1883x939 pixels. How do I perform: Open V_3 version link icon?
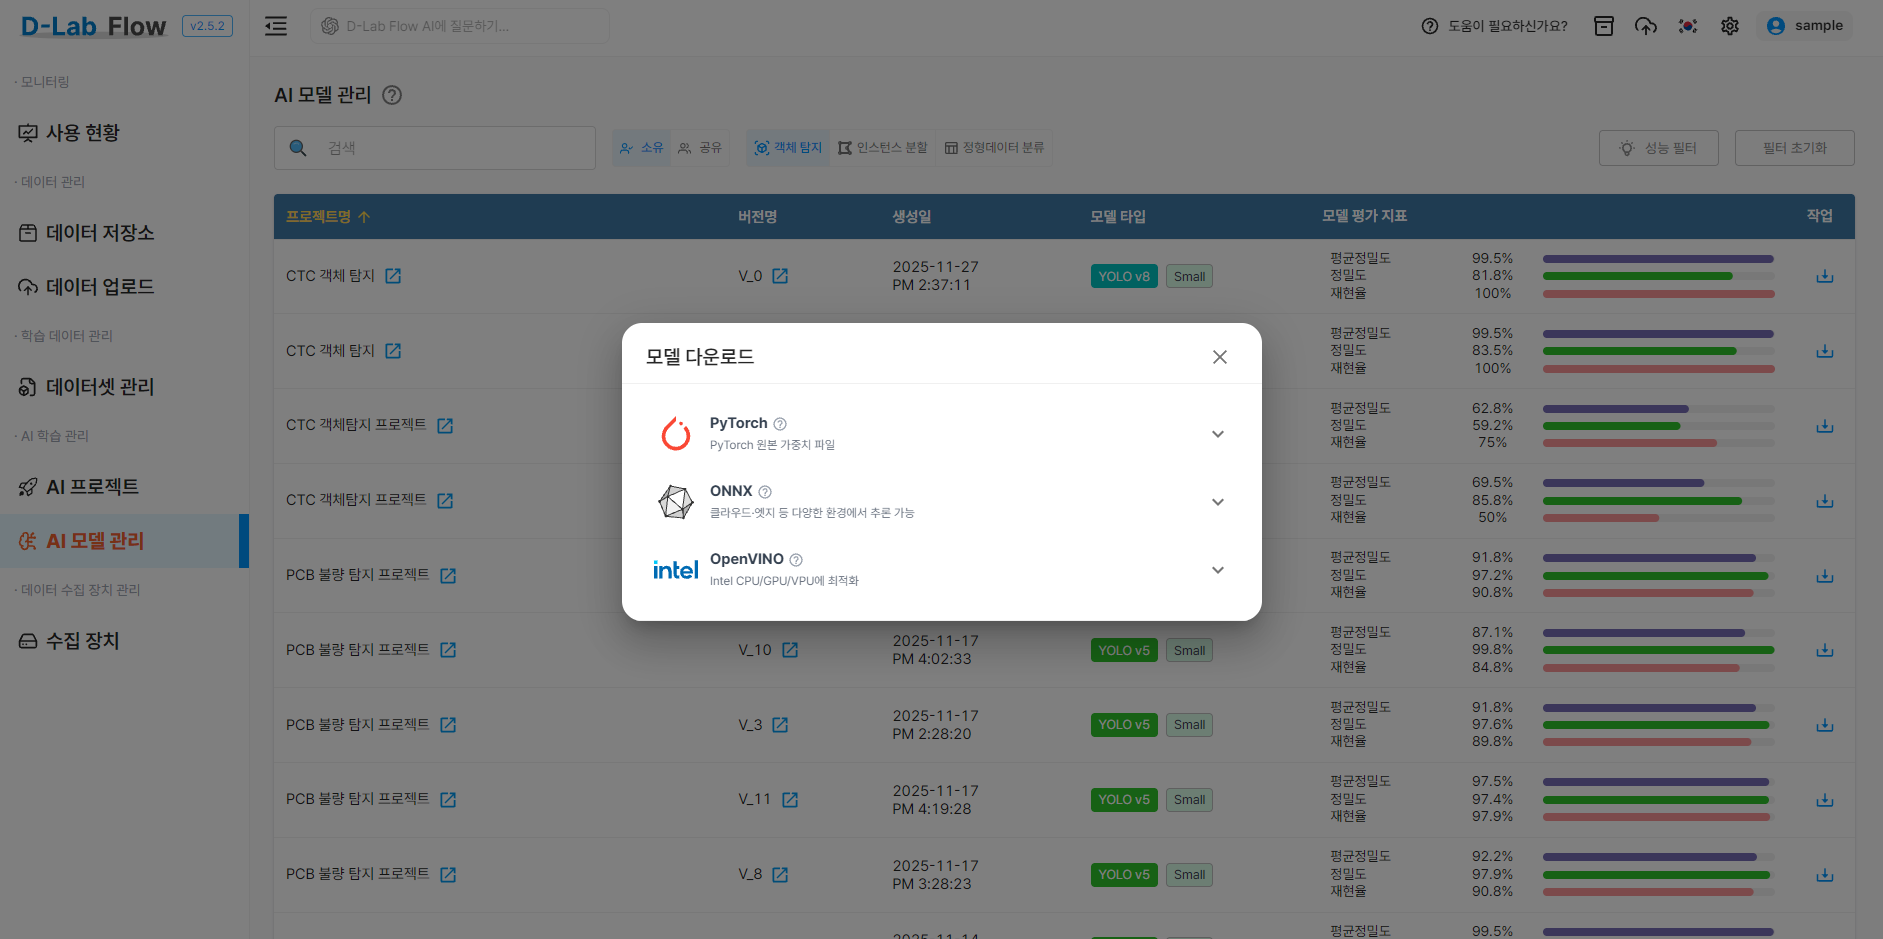780,725
